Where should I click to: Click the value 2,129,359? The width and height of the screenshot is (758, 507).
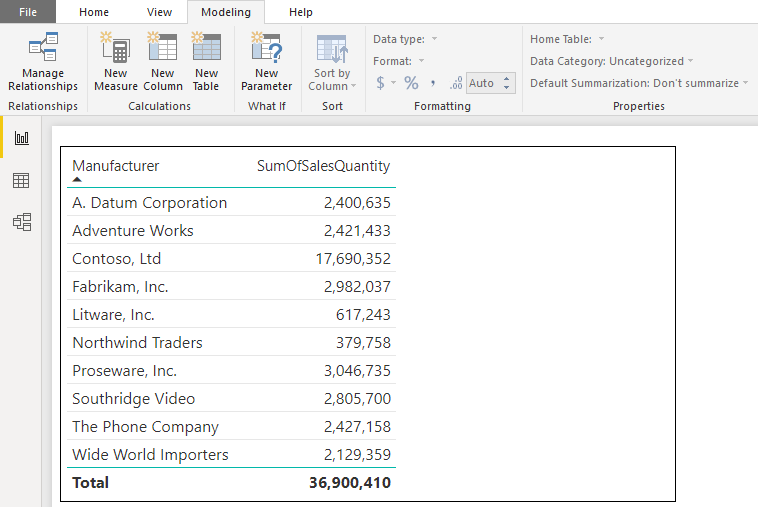click(357, 455)
